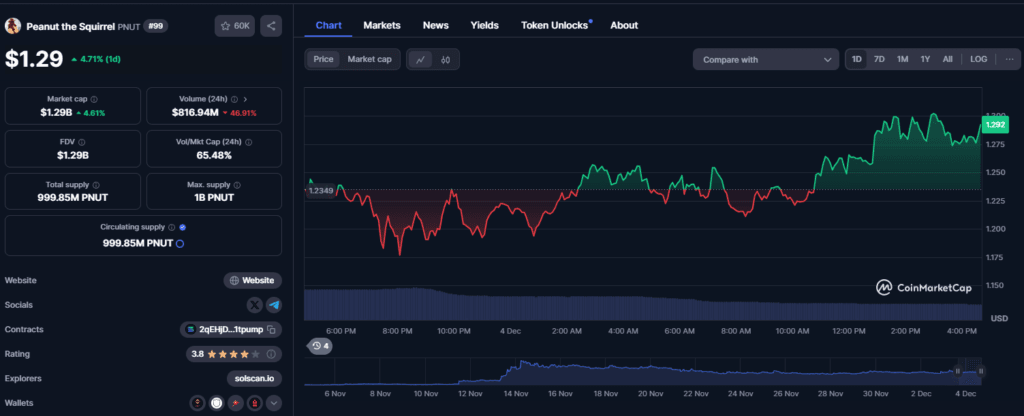Open Volume (24h) details arrow
Screen dimensions: 1024x416
tap(245, 99)
